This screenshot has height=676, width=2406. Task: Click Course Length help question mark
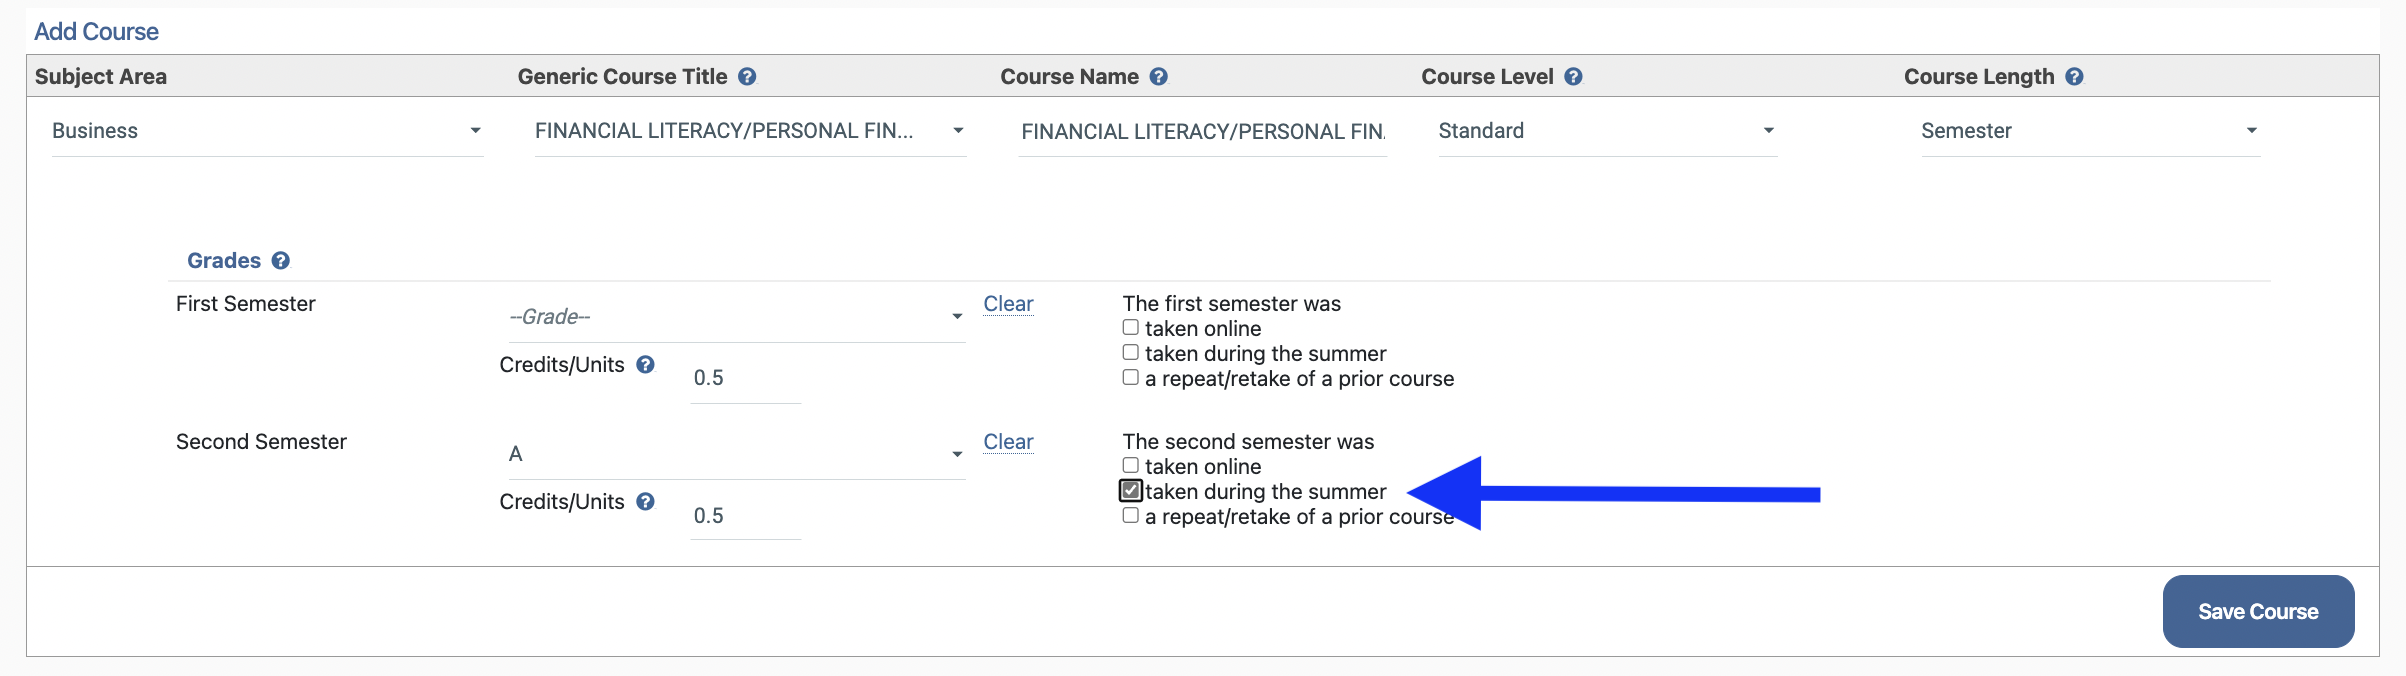click(2074, 77)
